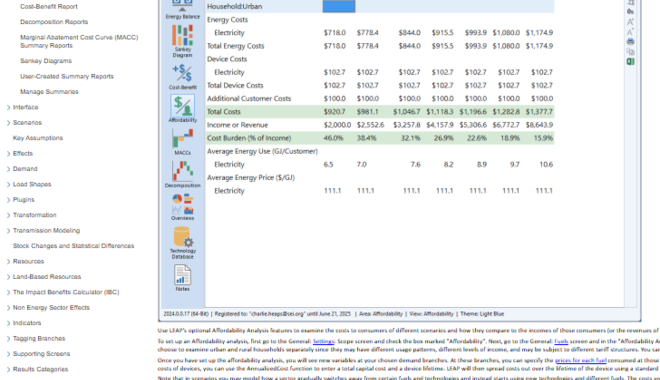Open the Land-Based Resources topic
Image resolution: width=660 pixels, height=380 pixels.
click(x=47, y=277)
